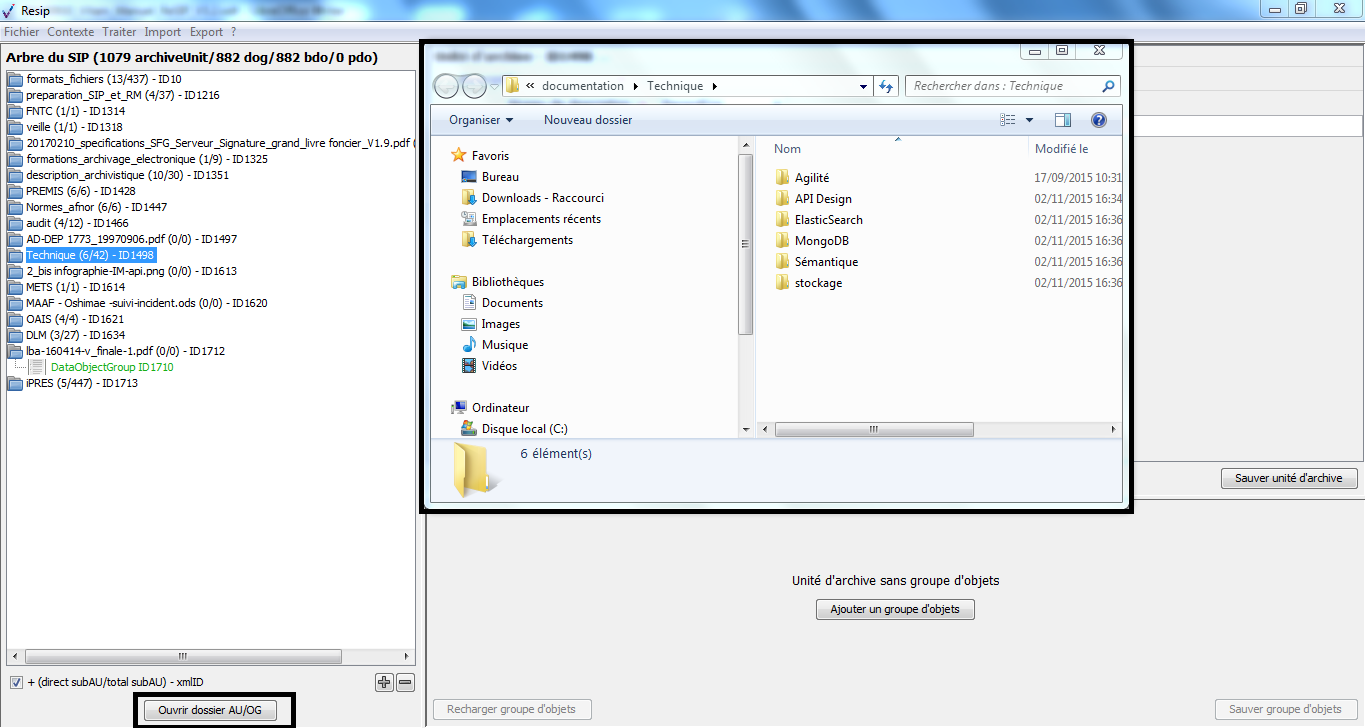This screenshot has width=1365, height=728.
Task: Toggle the subAU xmlID checkbox
Action: coord(16,682)
